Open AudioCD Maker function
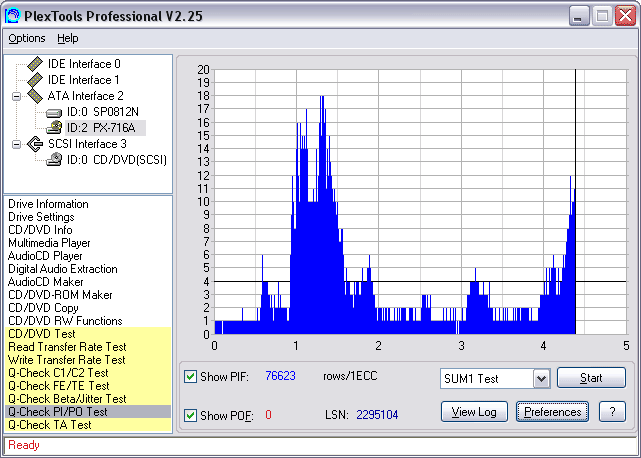The image size is (641, 458). pos(45,282)
